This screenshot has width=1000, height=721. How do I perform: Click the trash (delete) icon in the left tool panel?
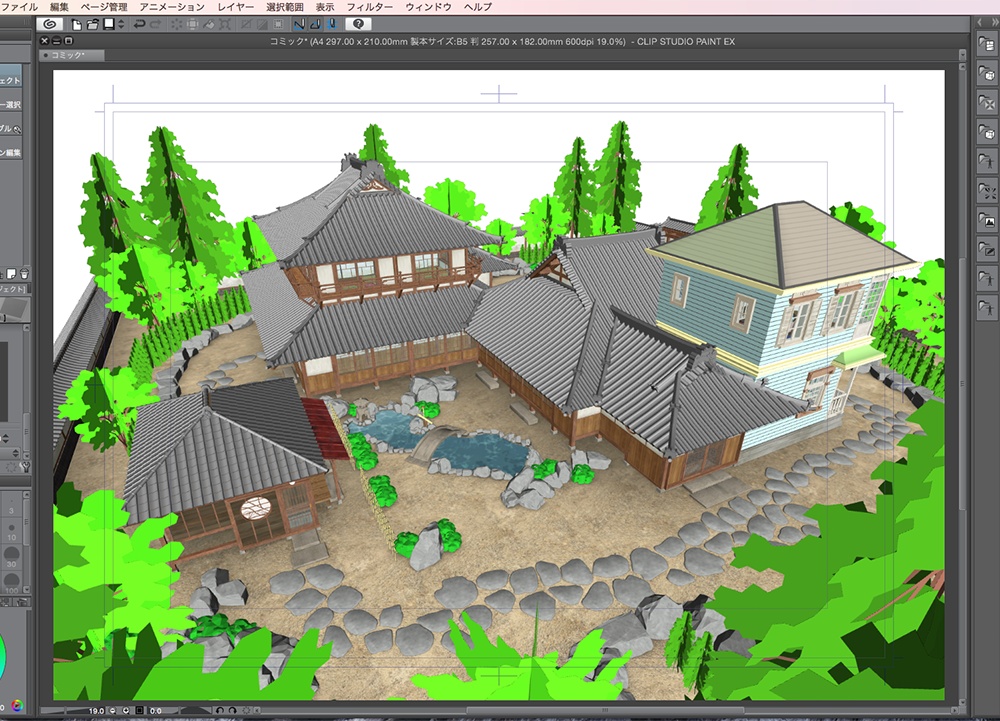[x=26, y=272]
